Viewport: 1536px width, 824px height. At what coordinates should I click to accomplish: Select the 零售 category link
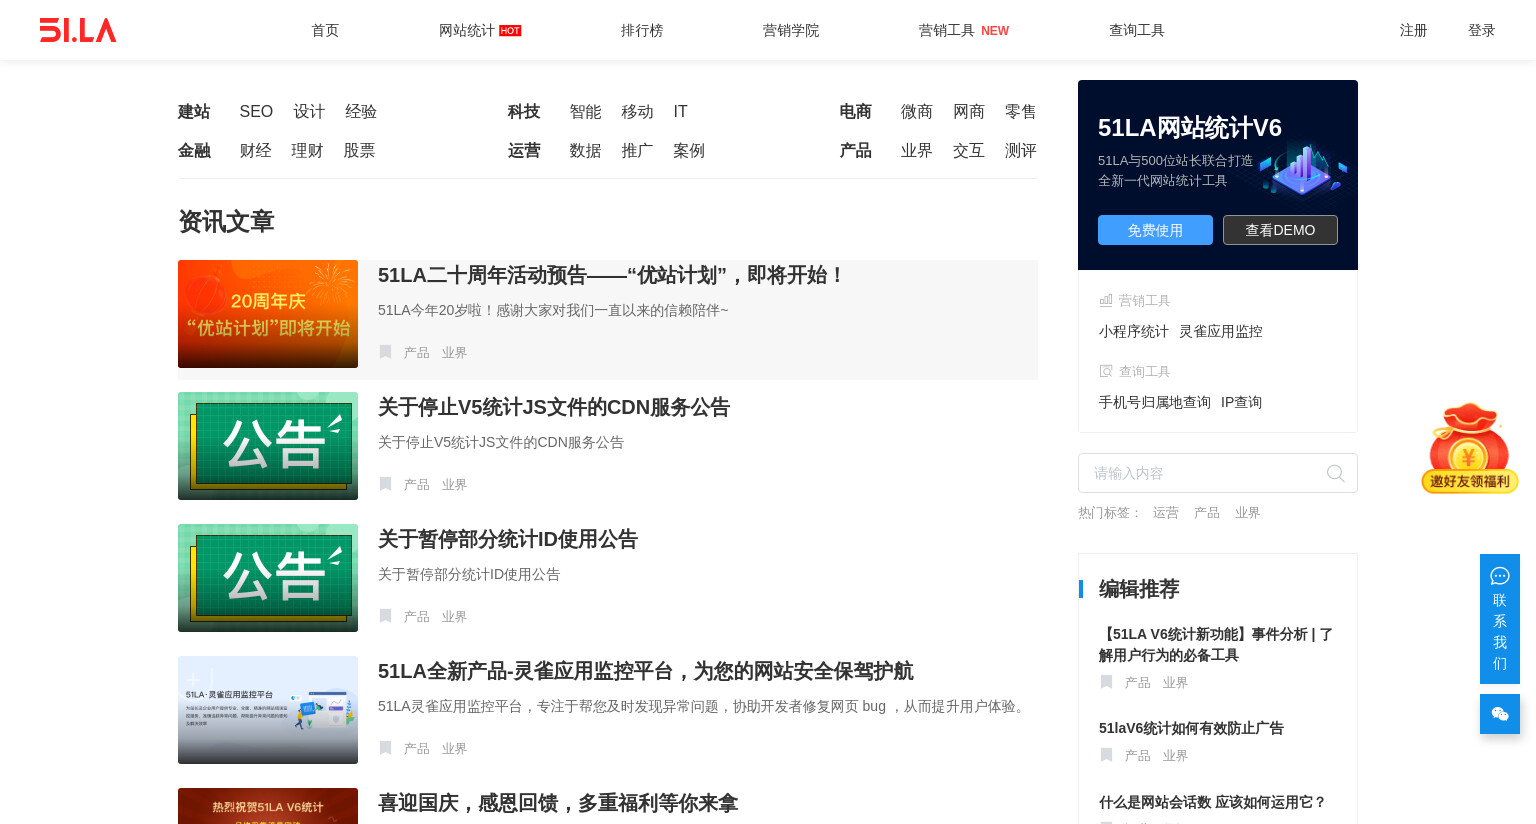(x=1021, y=112)
